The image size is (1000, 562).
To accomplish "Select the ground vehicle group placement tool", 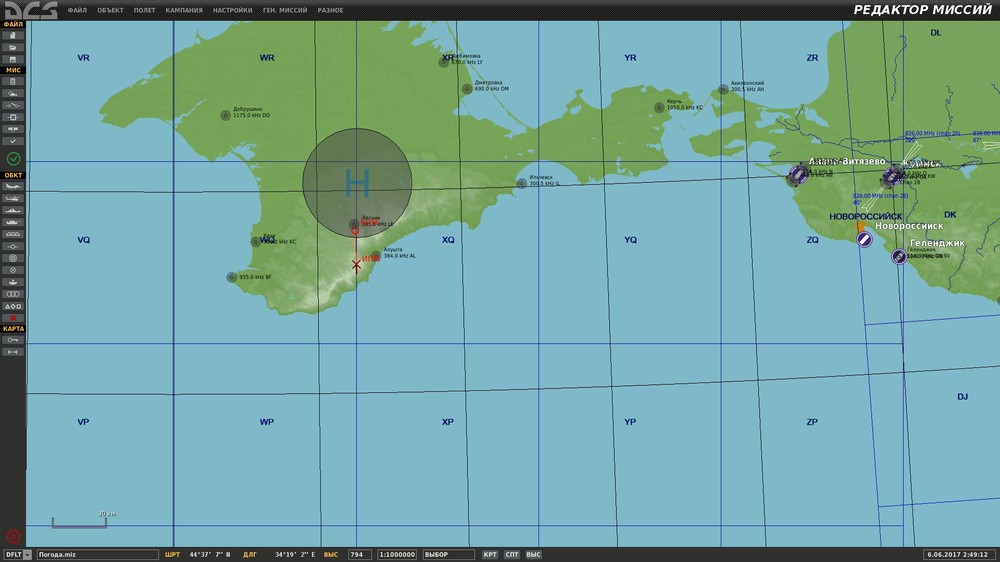I will click(x=13, y=222).
